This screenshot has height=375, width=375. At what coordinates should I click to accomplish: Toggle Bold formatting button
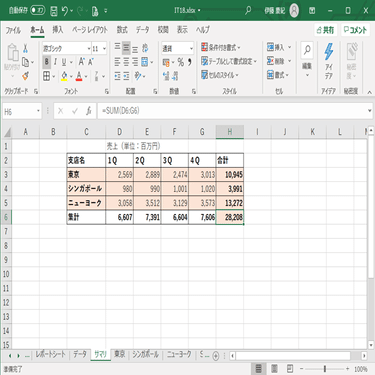pyautogui.click(x=46, y=62)
